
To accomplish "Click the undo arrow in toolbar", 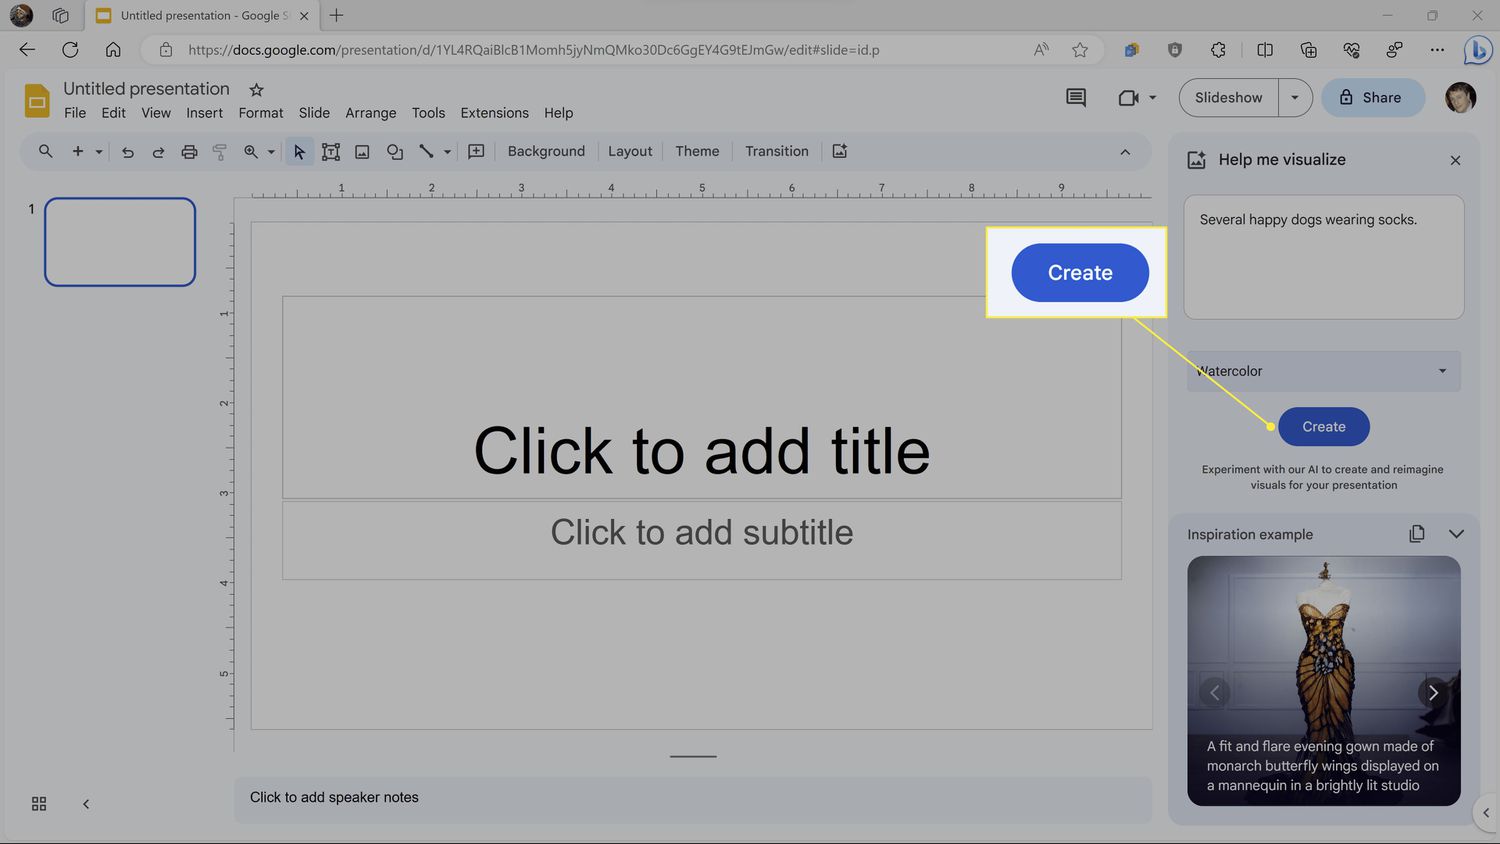I will click(x=128, y=152).
